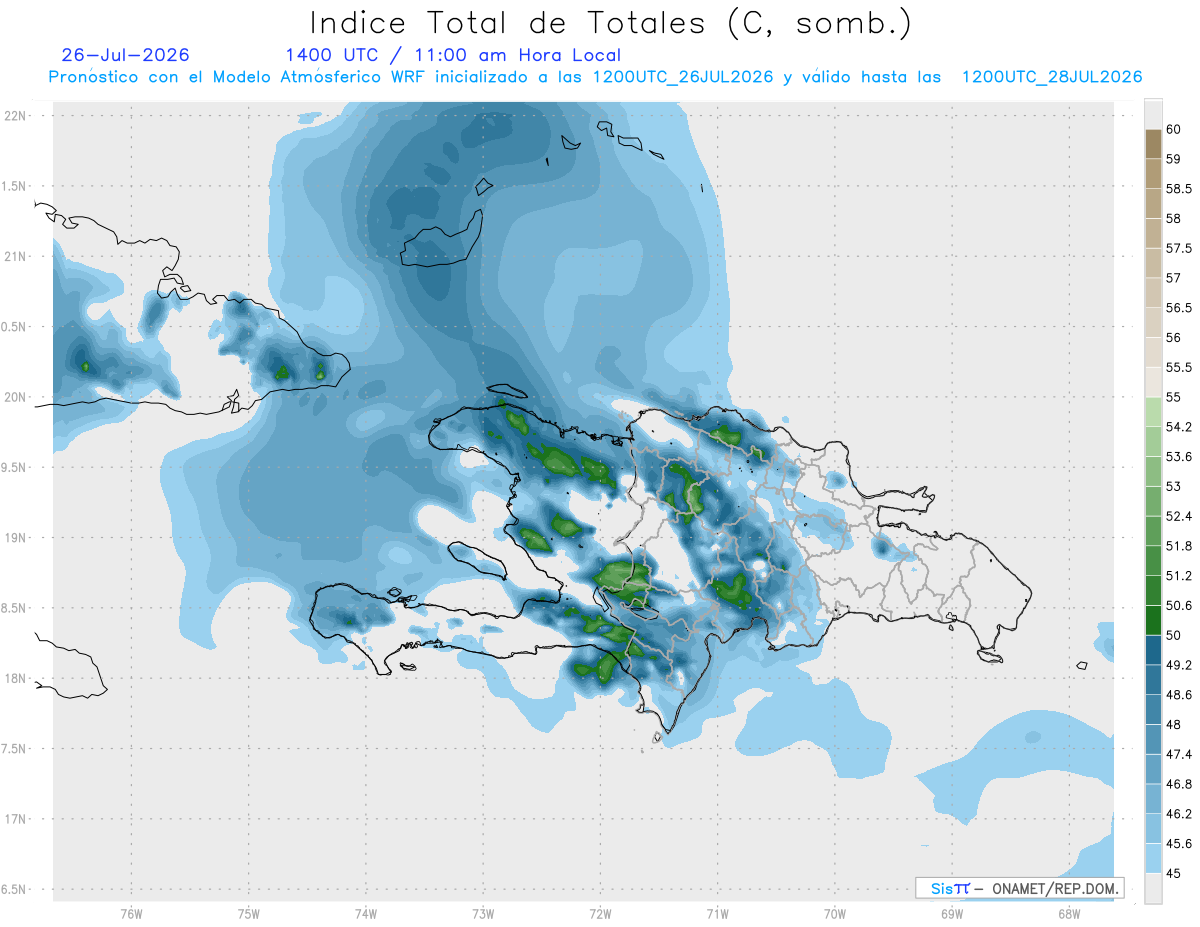Screen dimensions: 1200x927
Task: Select the date text '26-Jul-2026'
Action: click(x=125, y=55)
